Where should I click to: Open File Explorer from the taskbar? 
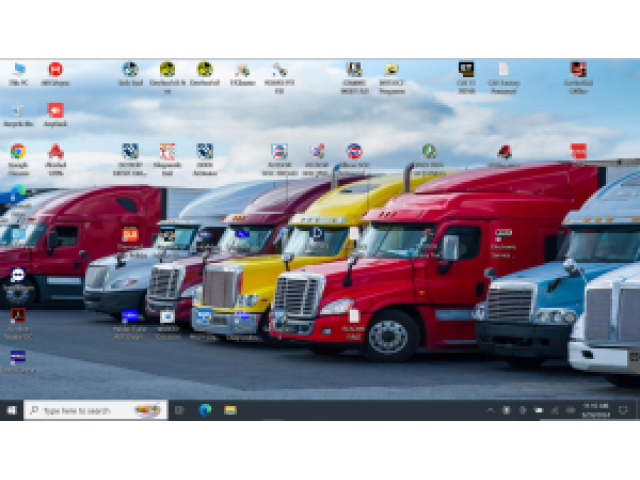230,410
